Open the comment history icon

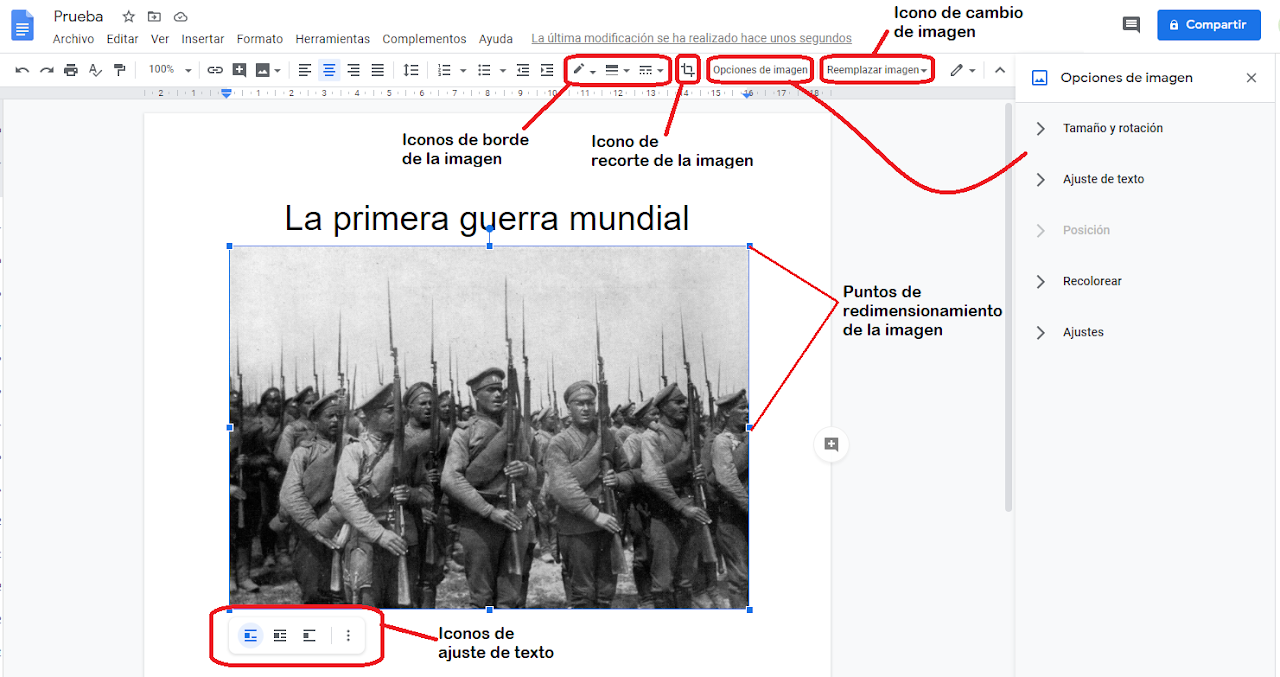point(1131,25)
